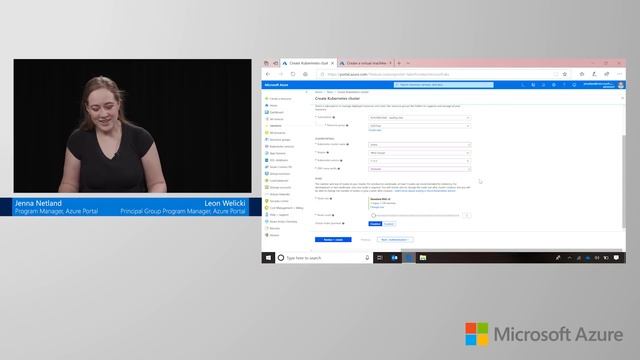Collapse the Azure left sidebar chevron

coord(307,92)
